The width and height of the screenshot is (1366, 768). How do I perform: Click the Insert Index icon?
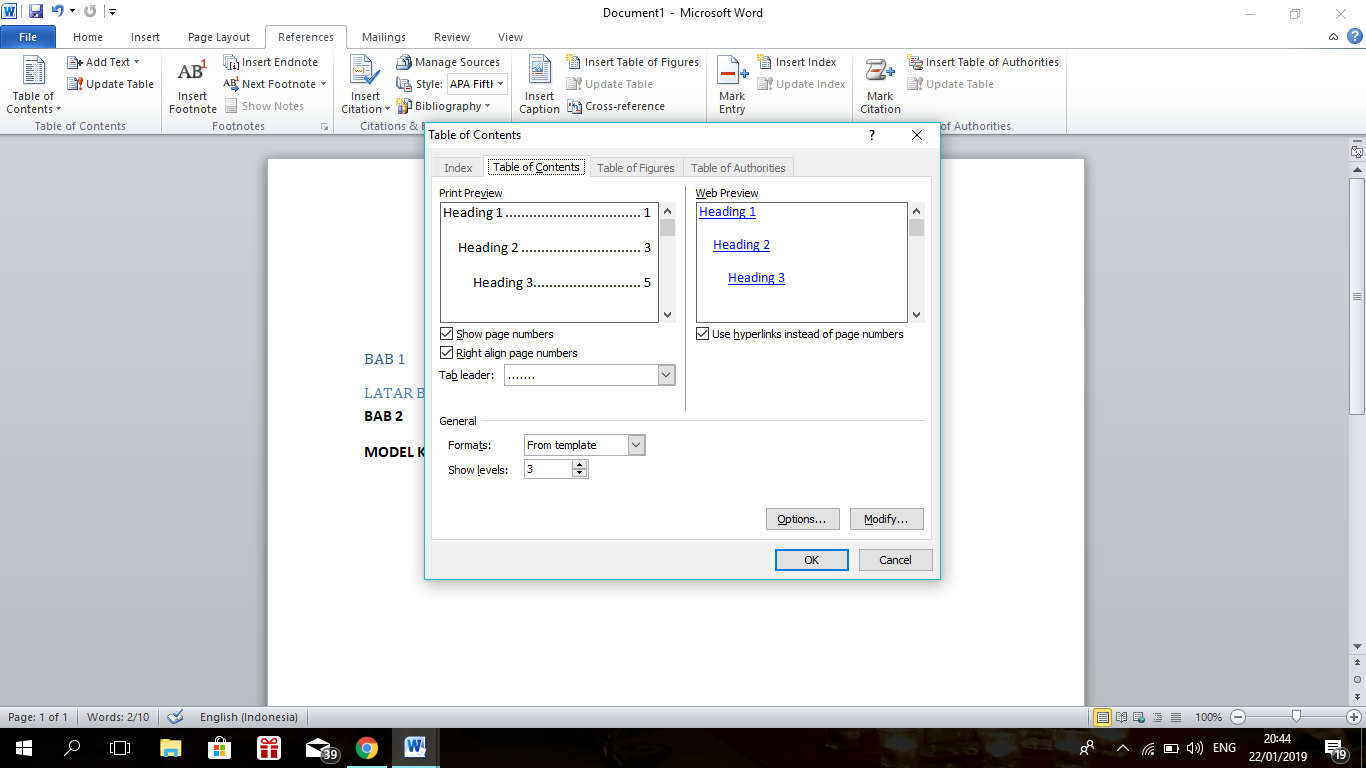tap(765, 62)
